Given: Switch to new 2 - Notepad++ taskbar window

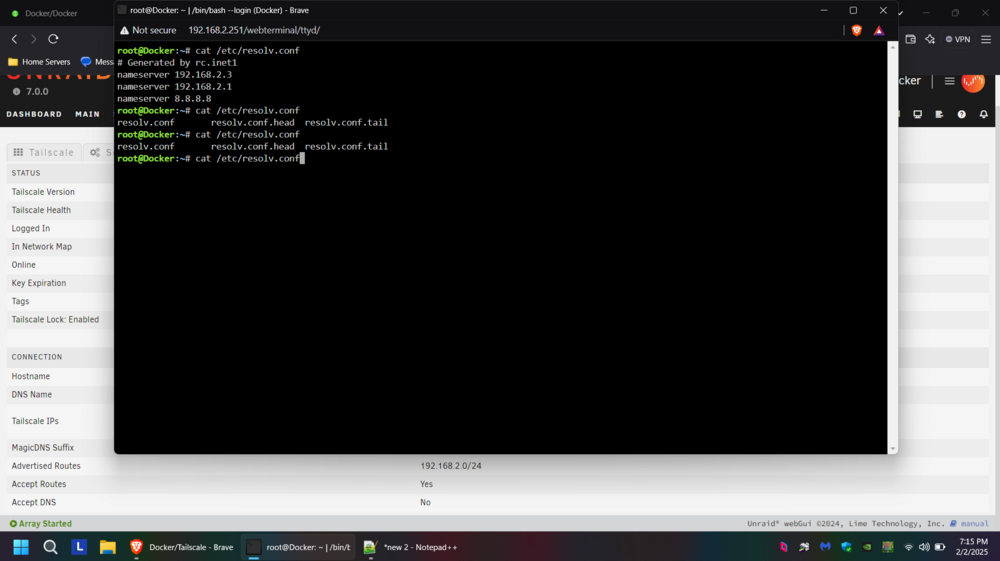Looking at the screenshot, I should [x=411, y=547].
